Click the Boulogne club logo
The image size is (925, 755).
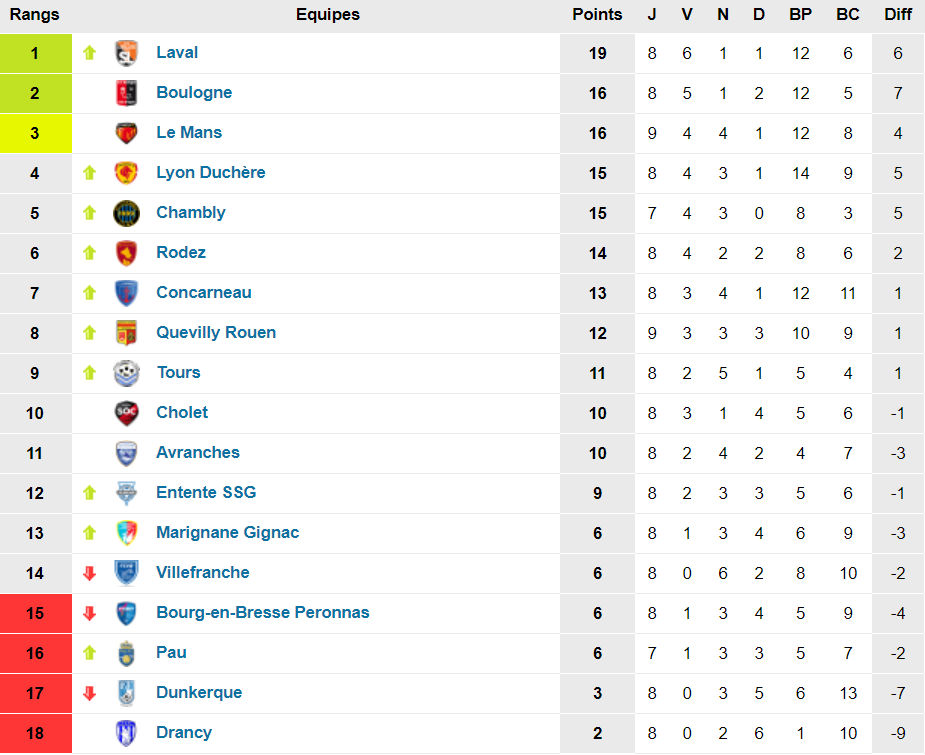[126, 93]
